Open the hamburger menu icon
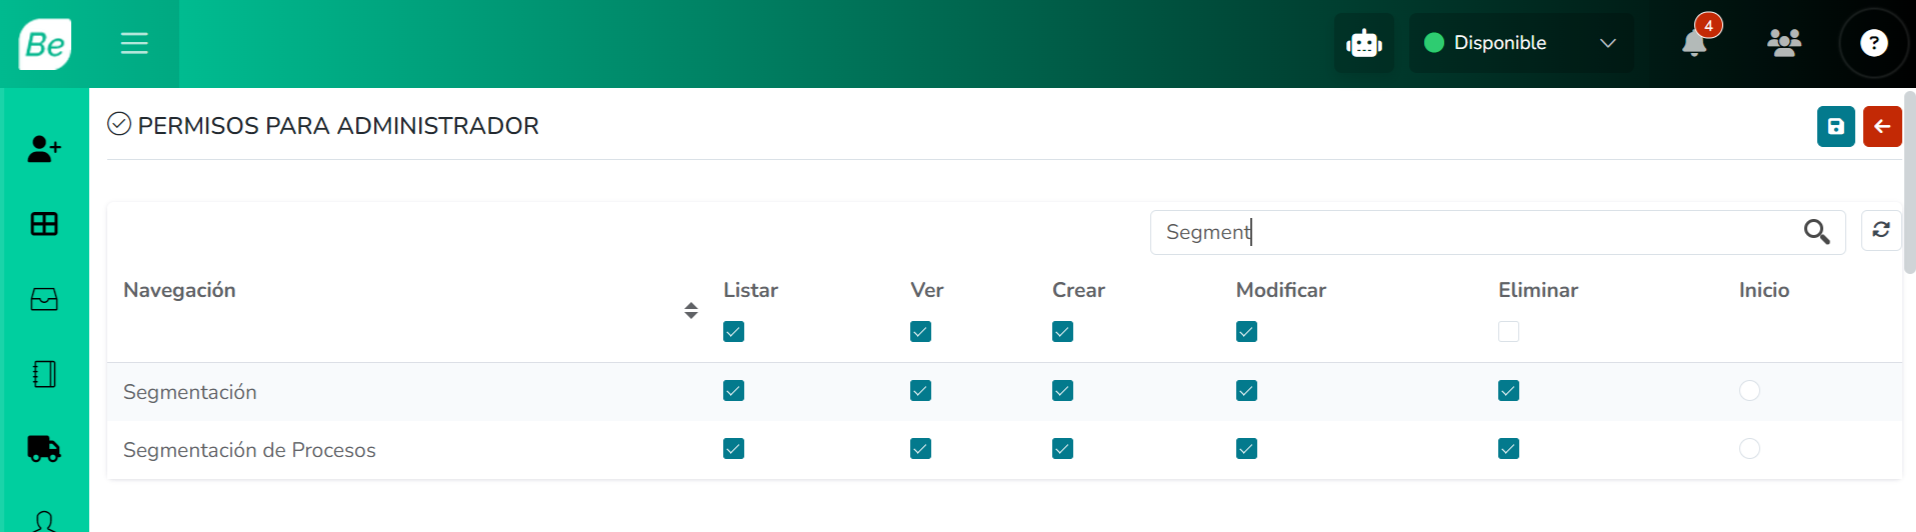 [x=134, y=43]
